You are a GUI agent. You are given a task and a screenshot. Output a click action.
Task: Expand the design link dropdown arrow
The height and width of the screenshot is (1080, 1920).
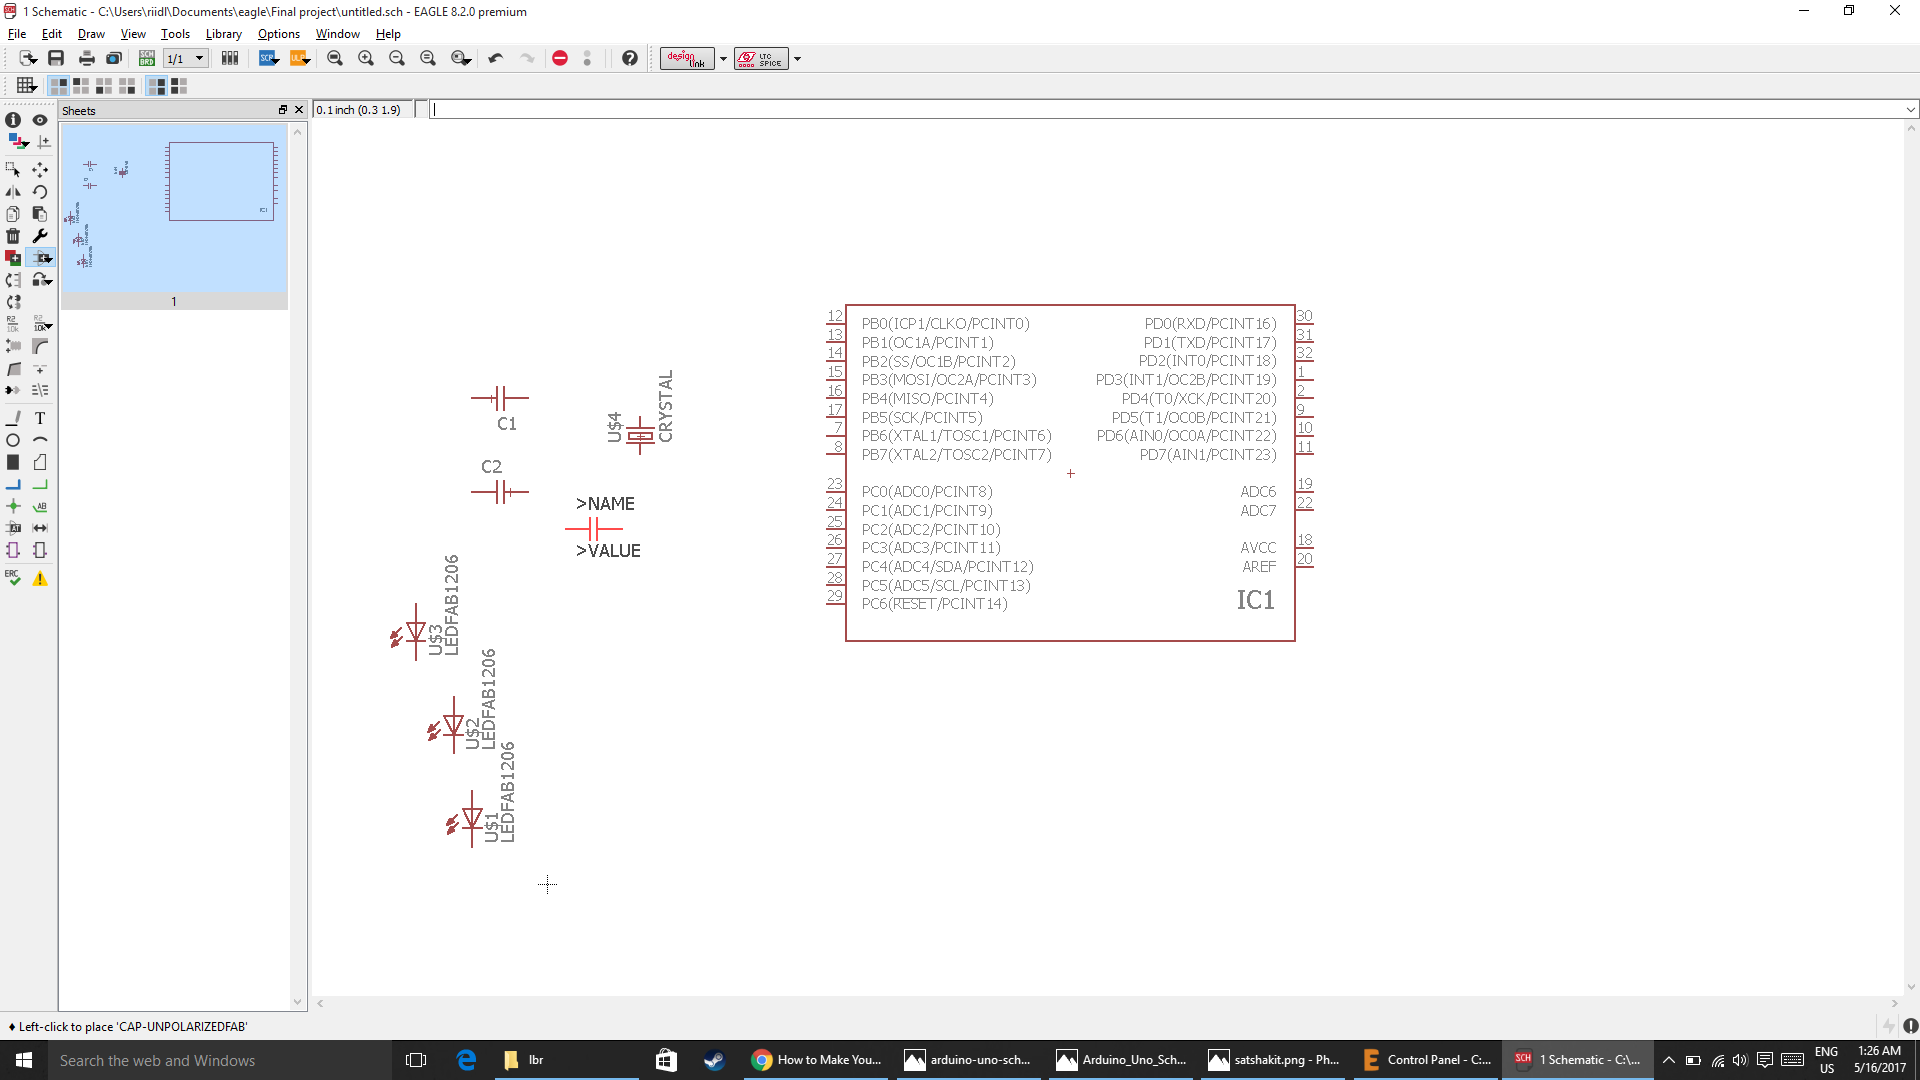tap(723, 58)
